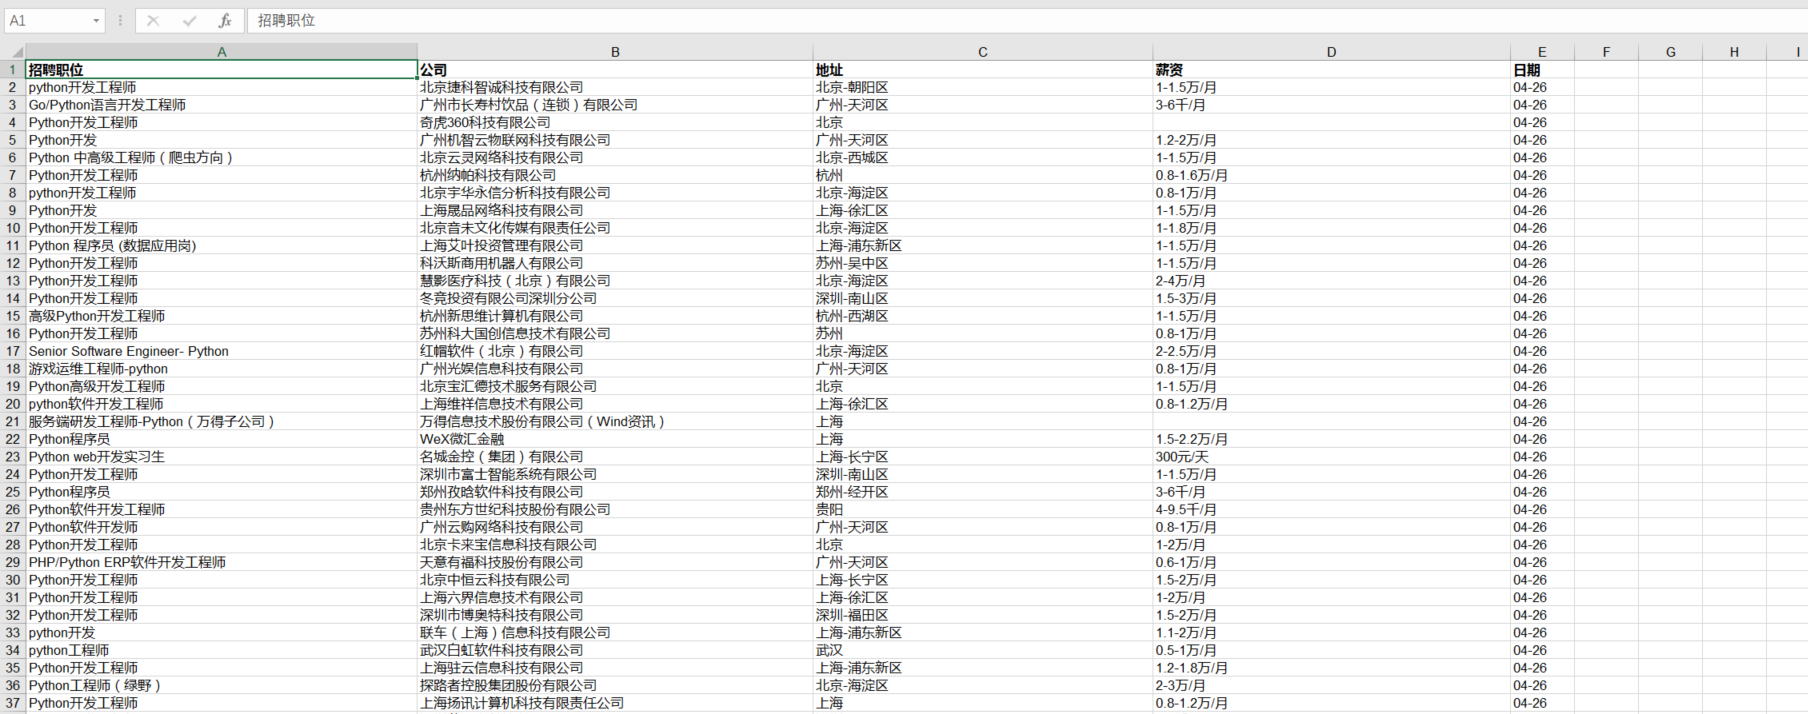
Task: Select column H header
Action: coord(1734,52)
